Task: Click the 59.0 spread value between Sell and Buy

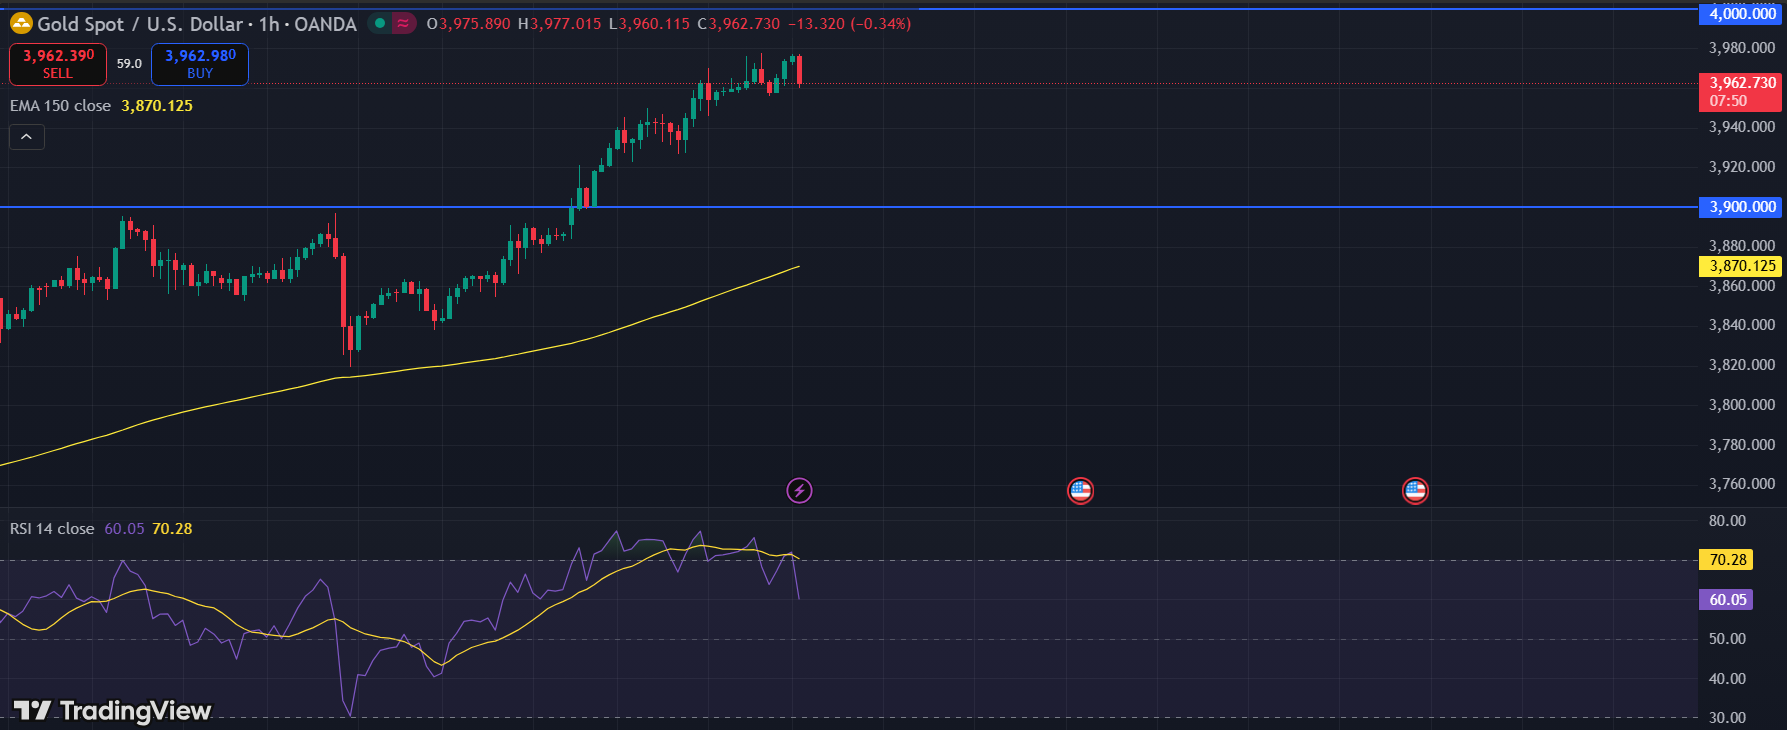Action: point(129,64)
